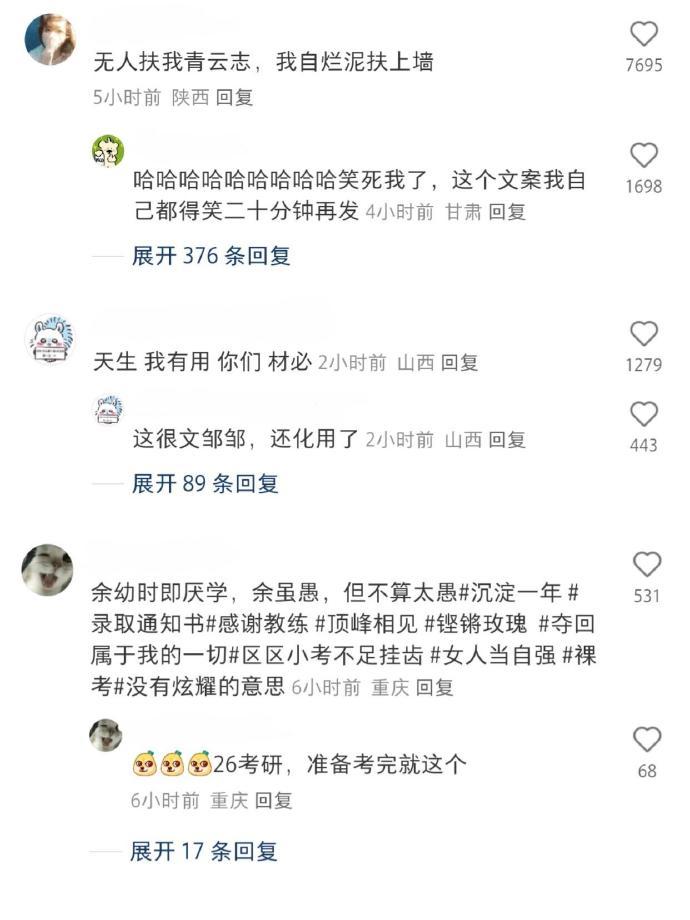Expand 展开 89 条回复

(205, 483)
